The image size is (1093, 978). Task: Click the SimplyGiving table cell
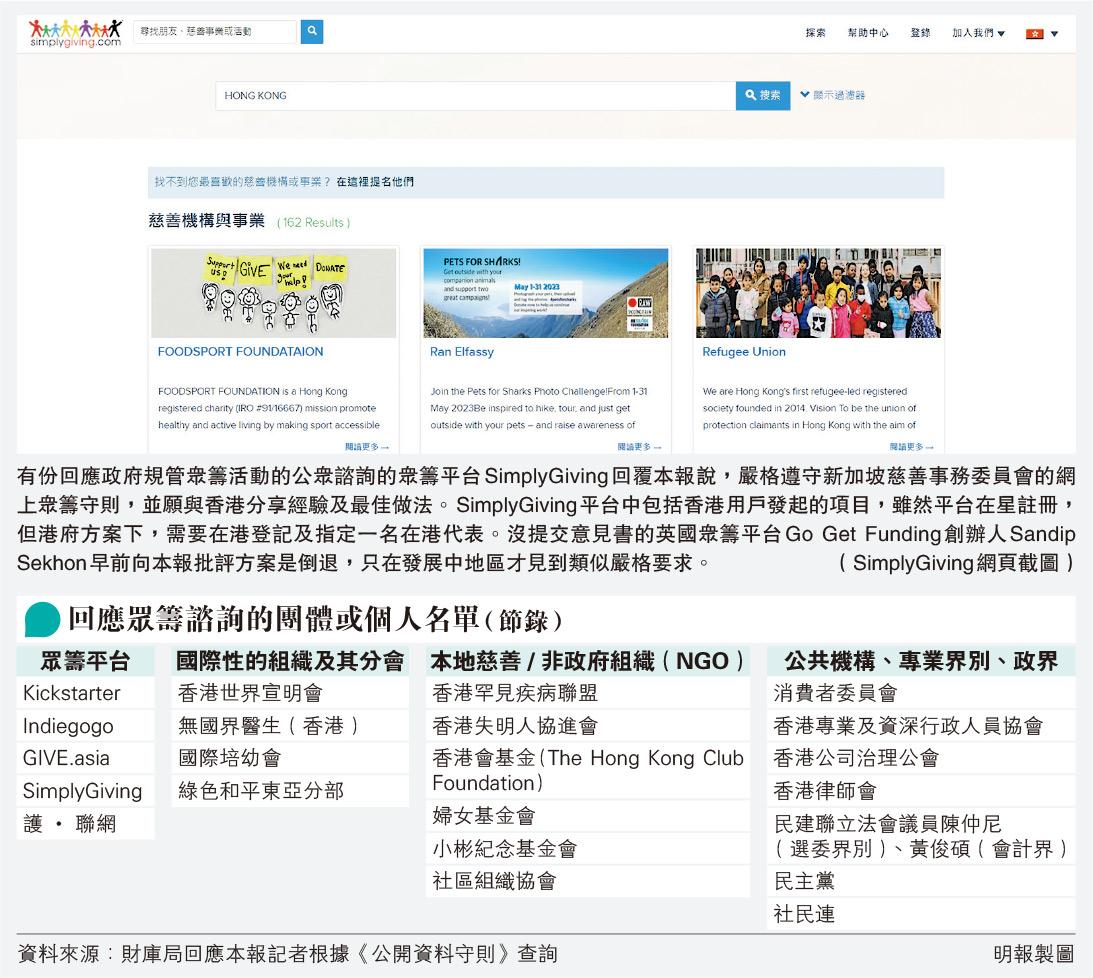(85, 790)
